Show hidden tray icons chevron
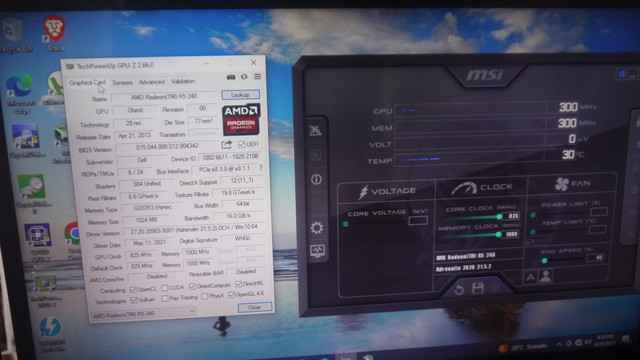 click(x=559, y=344)
